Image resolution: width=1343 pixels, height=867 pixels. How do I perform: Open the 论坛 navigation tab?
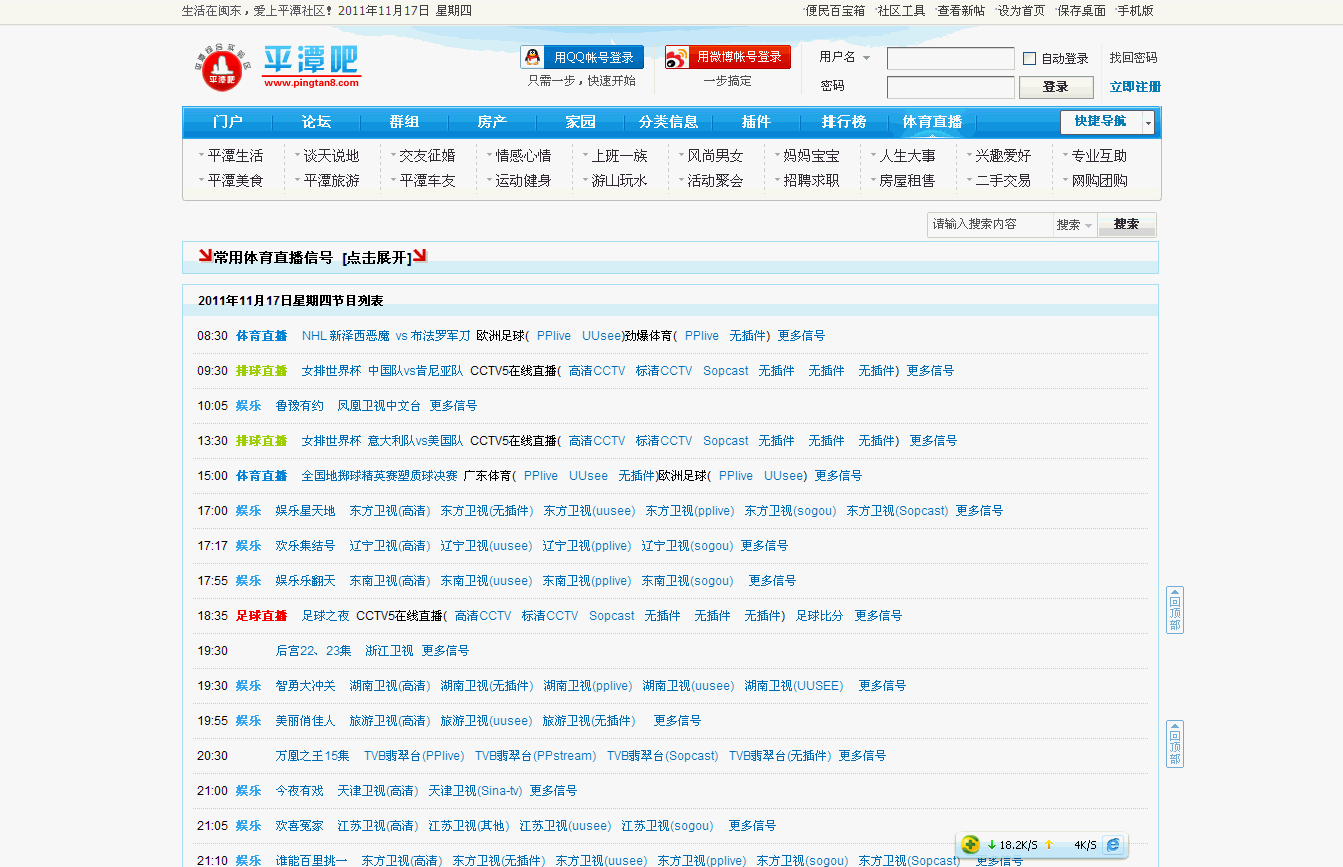click(x=316, y=122)
